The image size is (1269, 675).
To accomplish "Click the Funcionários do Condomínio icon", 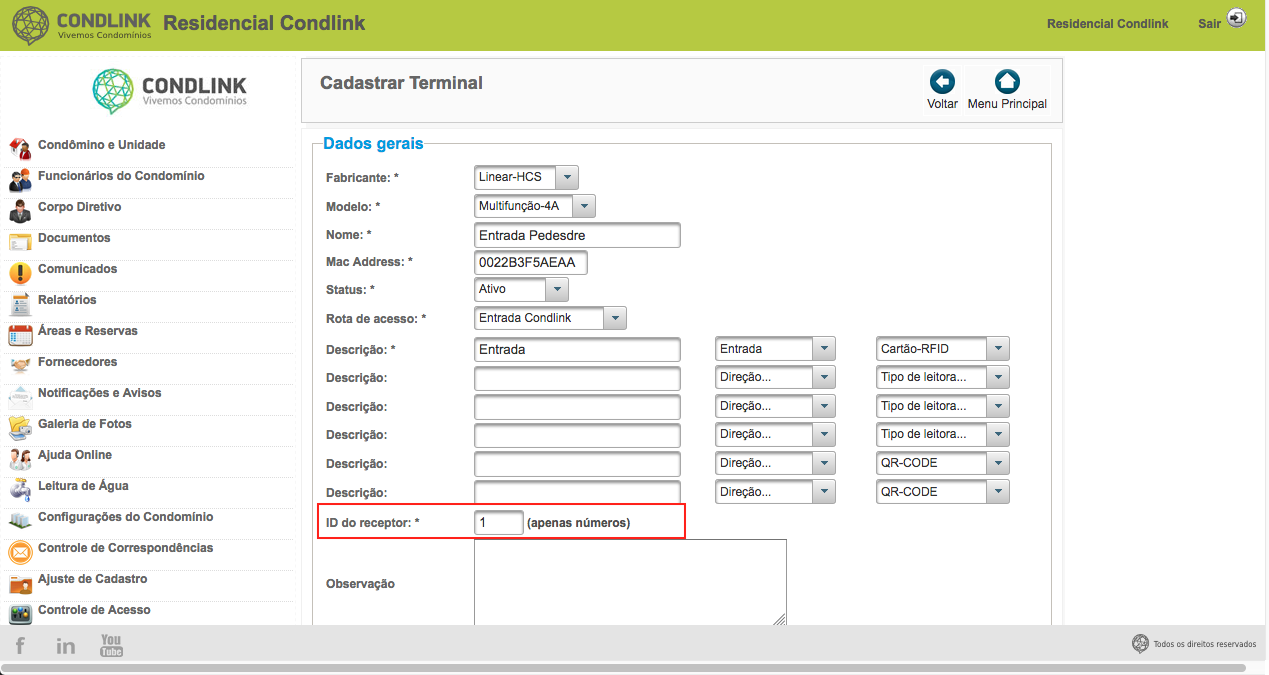I will [20, 180].
